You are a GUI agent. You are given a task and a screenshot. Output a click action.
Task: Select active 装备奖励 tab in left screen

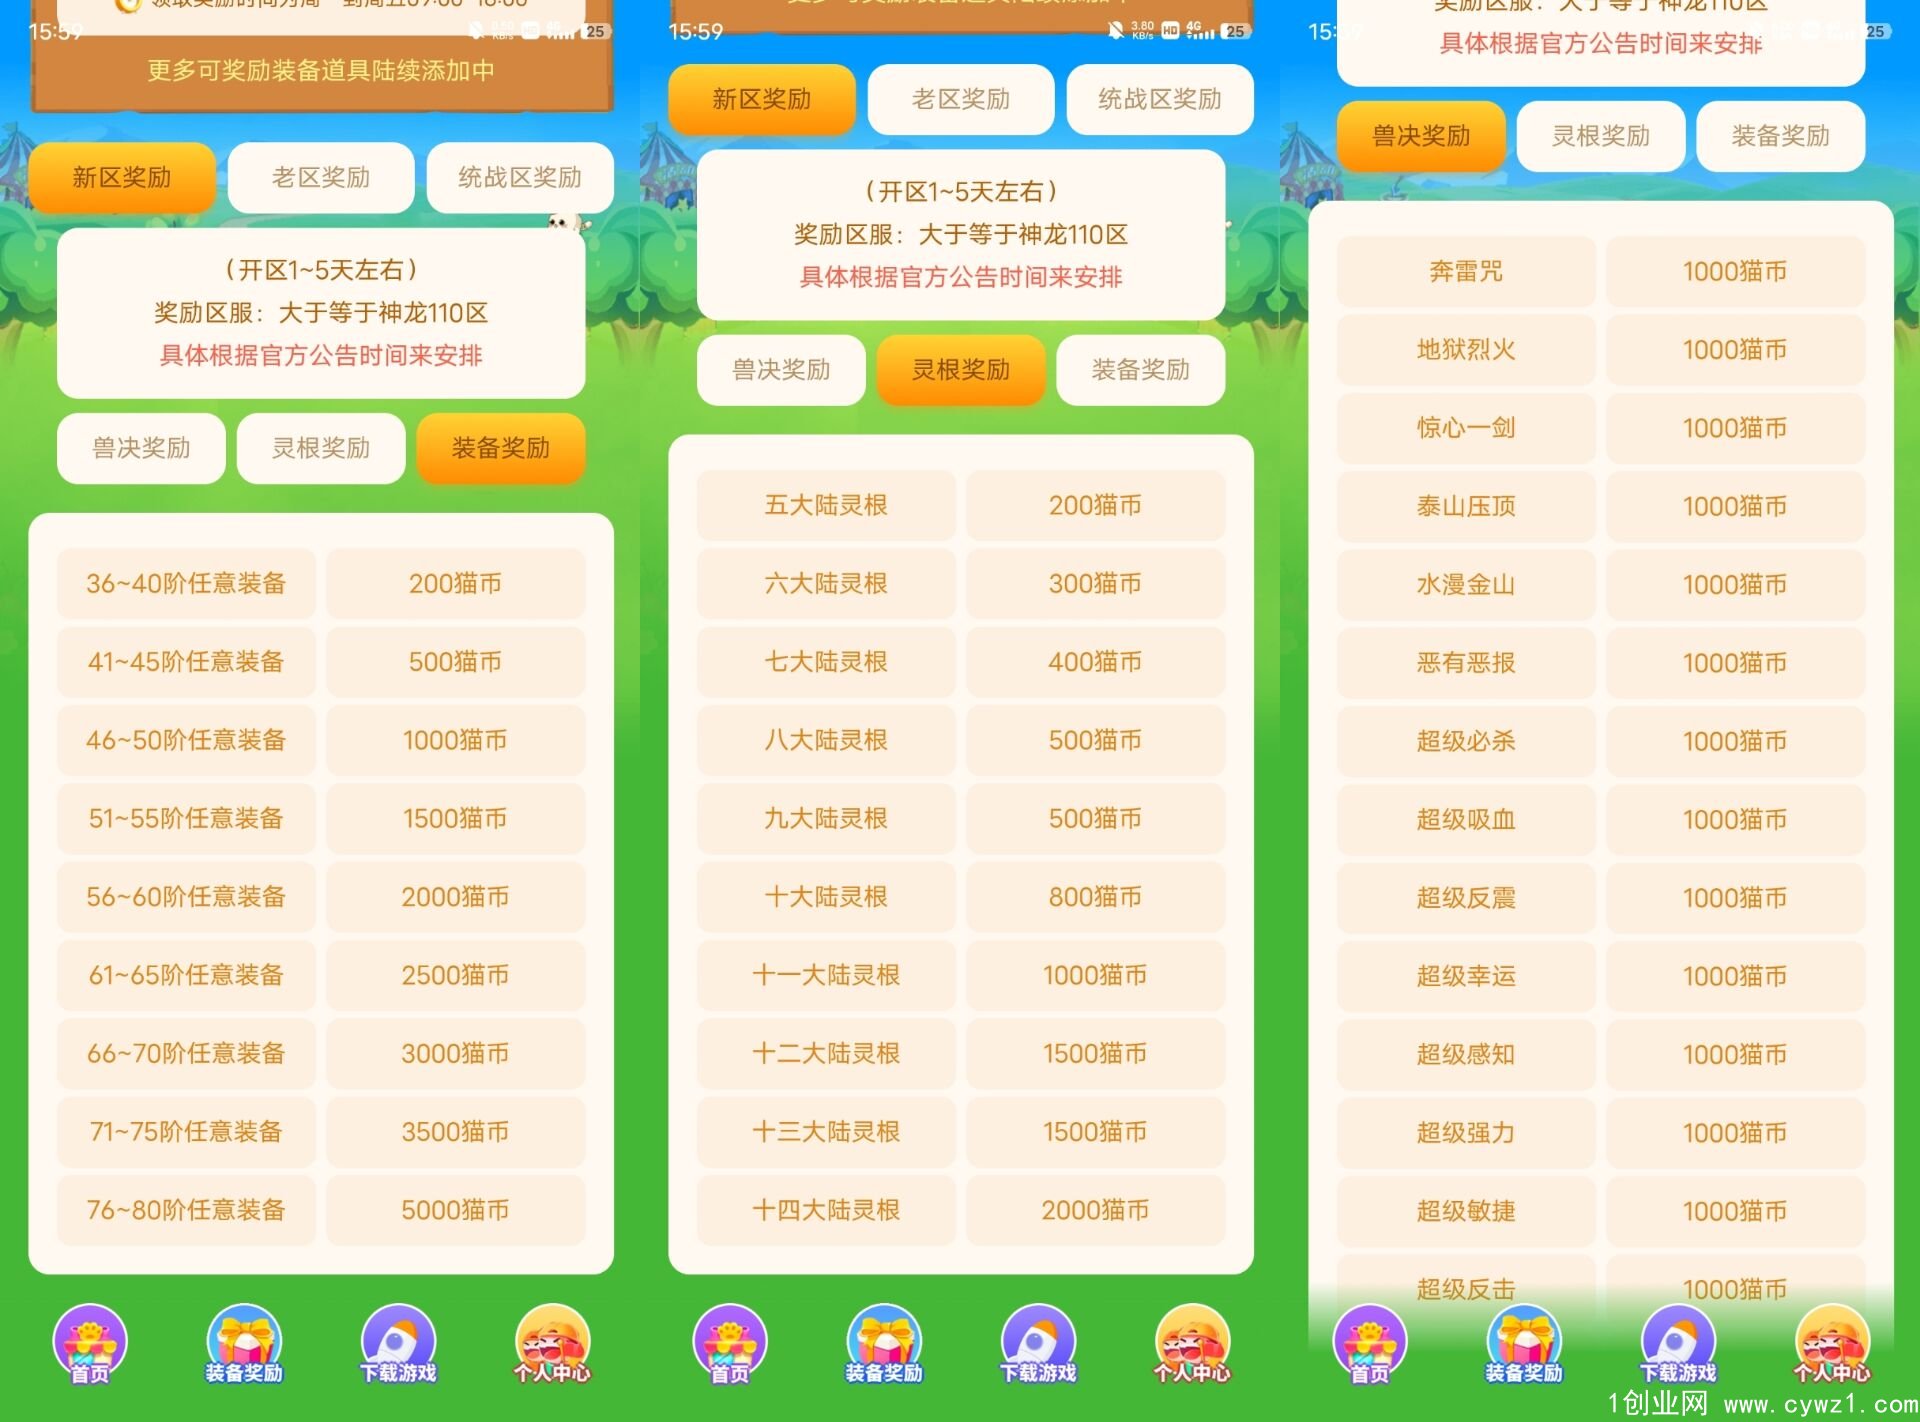pyautogui.click(x=501, y=448)
